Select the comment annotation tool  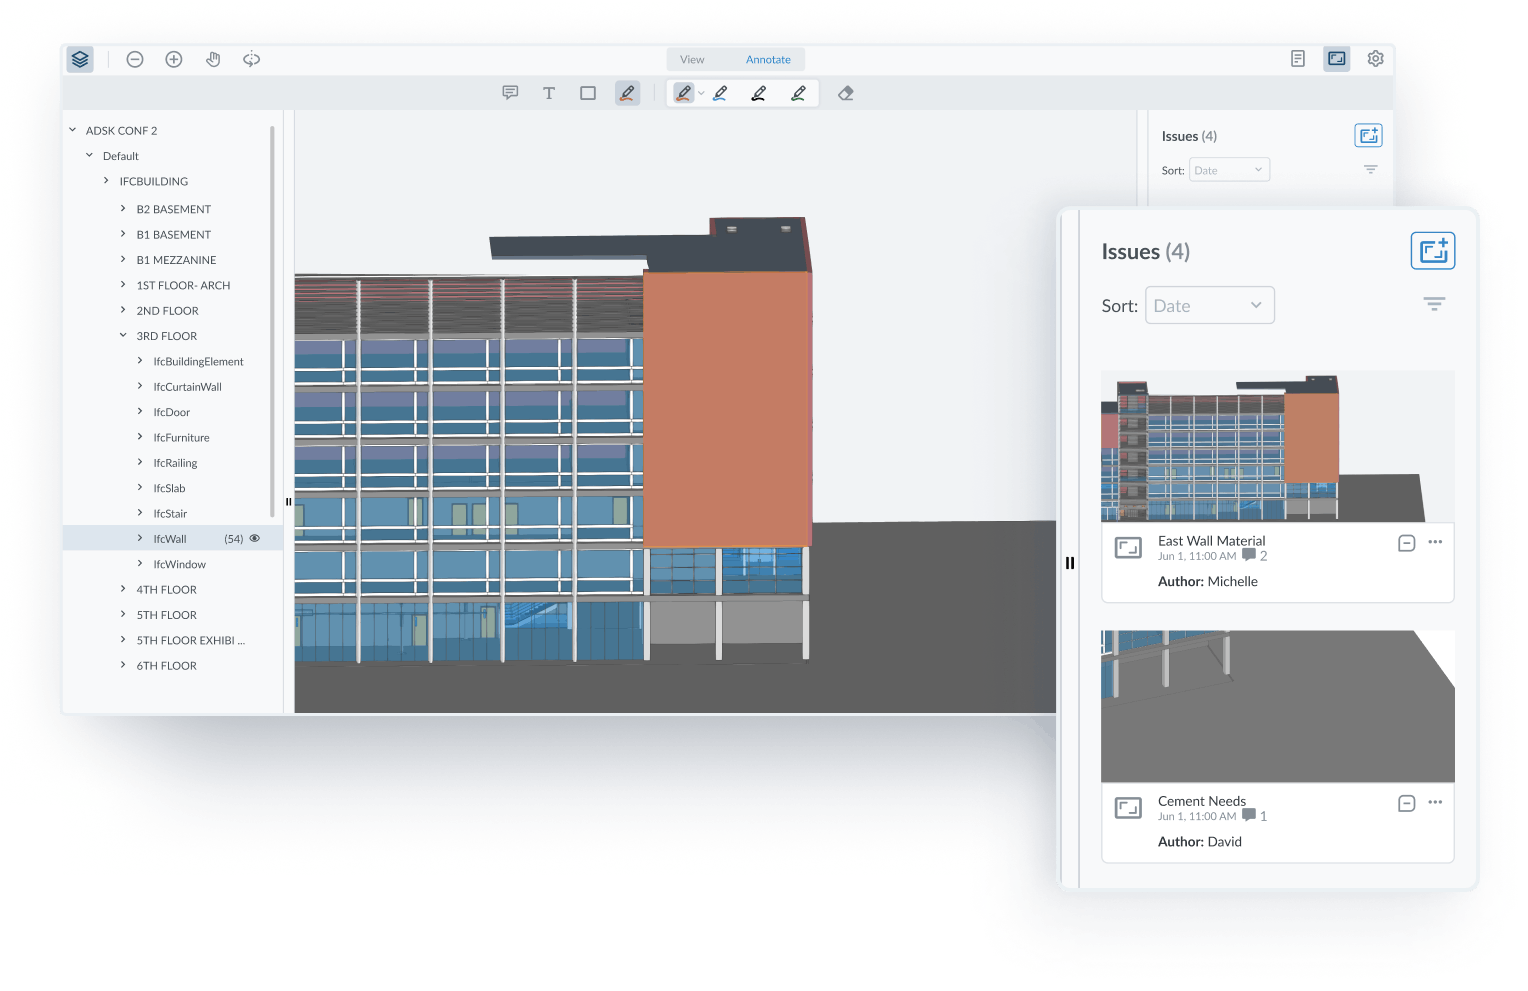point(510,92)
